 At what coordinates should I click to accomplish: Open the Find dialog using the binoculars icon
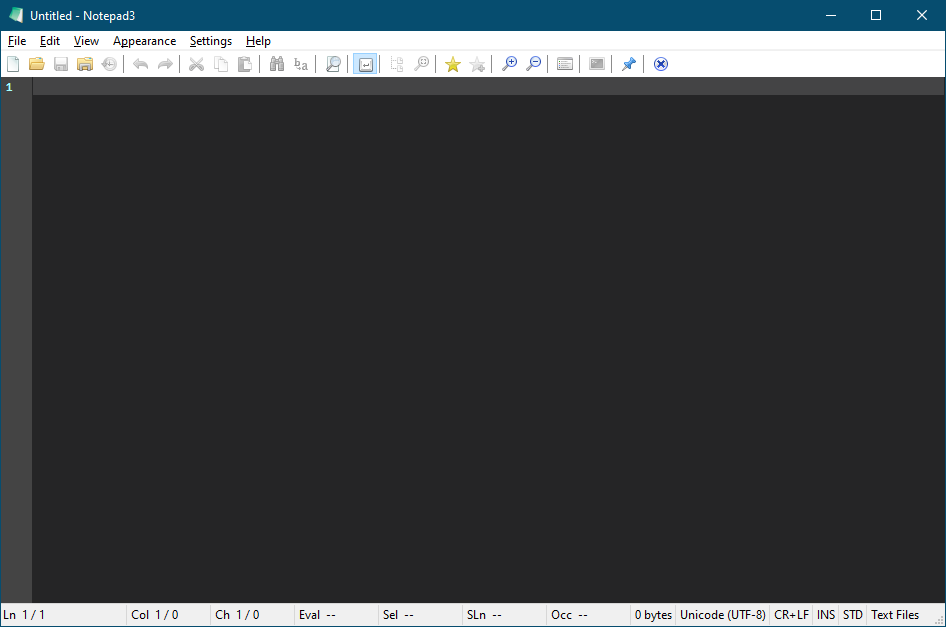tap(277, 63)
